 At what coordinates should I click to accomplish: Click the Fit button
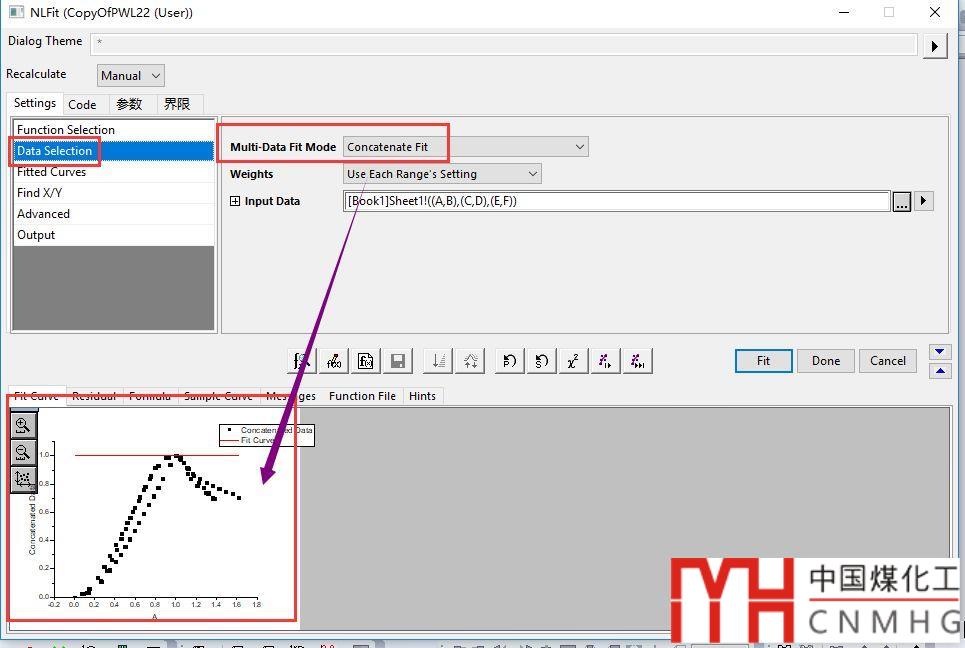click(x=763, y=361)
